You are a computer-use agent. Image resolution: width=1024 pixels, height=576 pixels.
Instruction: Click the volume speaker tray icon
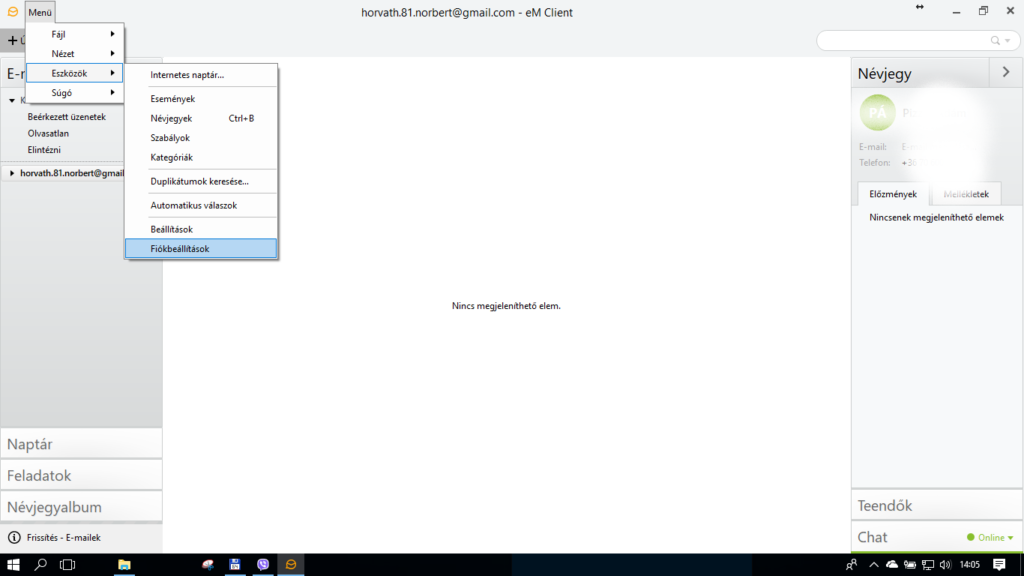tap(945, 564)
